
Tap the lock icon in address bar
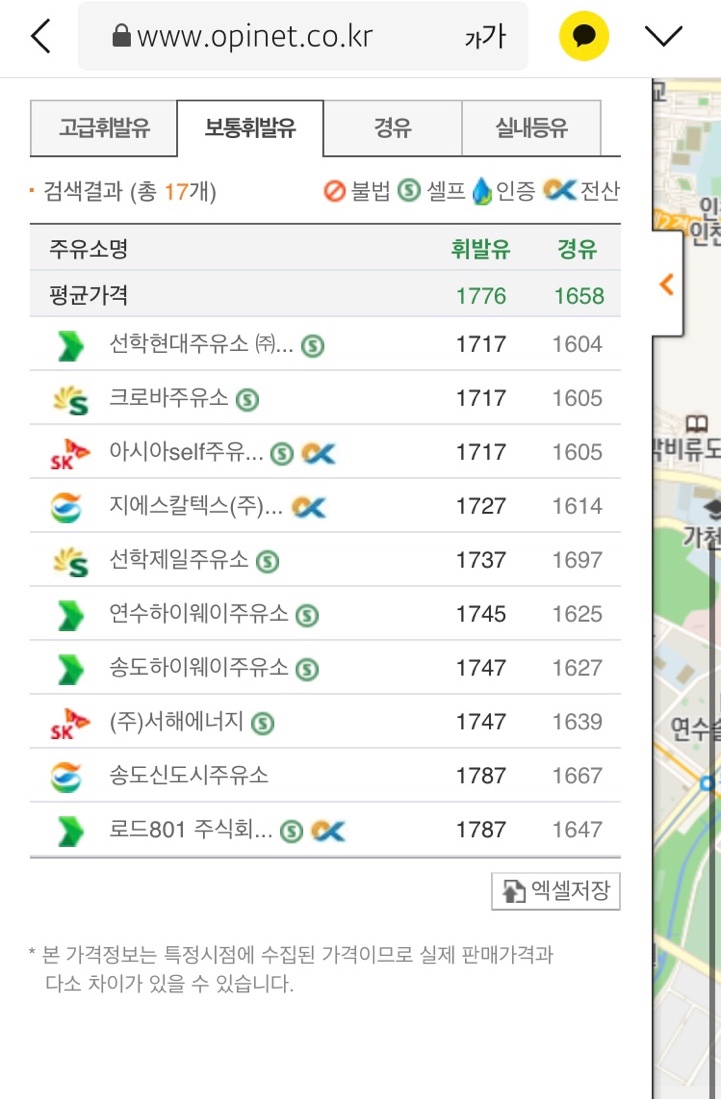121,35
